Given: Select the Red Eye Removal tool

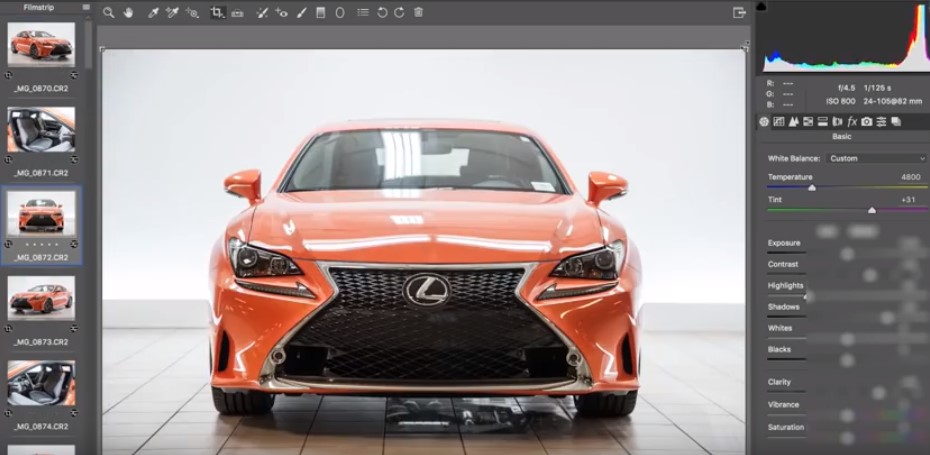Looking at the screenshot, I should [x=281, y=12].
